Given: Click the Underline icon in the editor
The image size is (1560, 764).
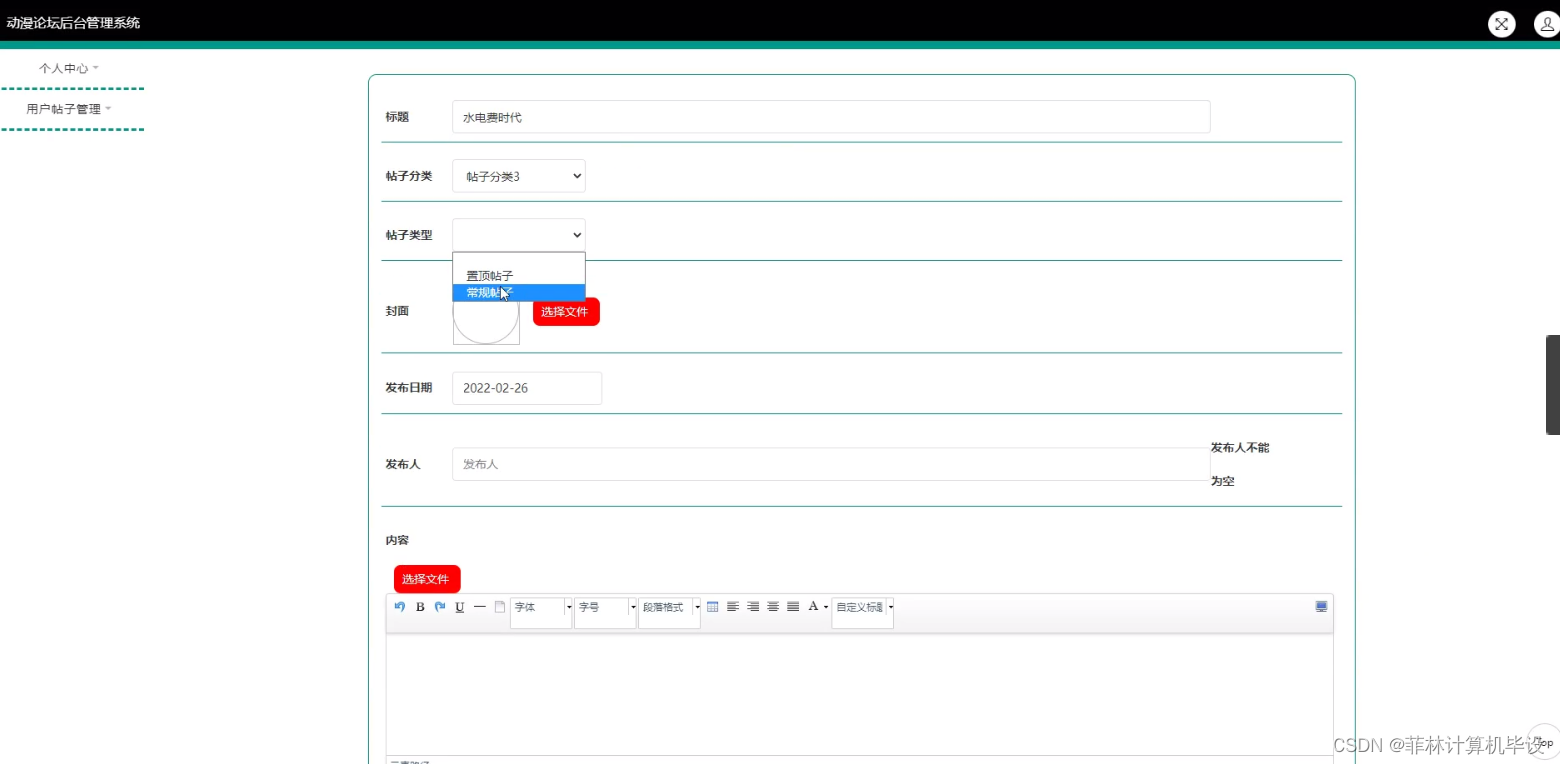Looking at the screenshot, I should (x=459, y=607).
